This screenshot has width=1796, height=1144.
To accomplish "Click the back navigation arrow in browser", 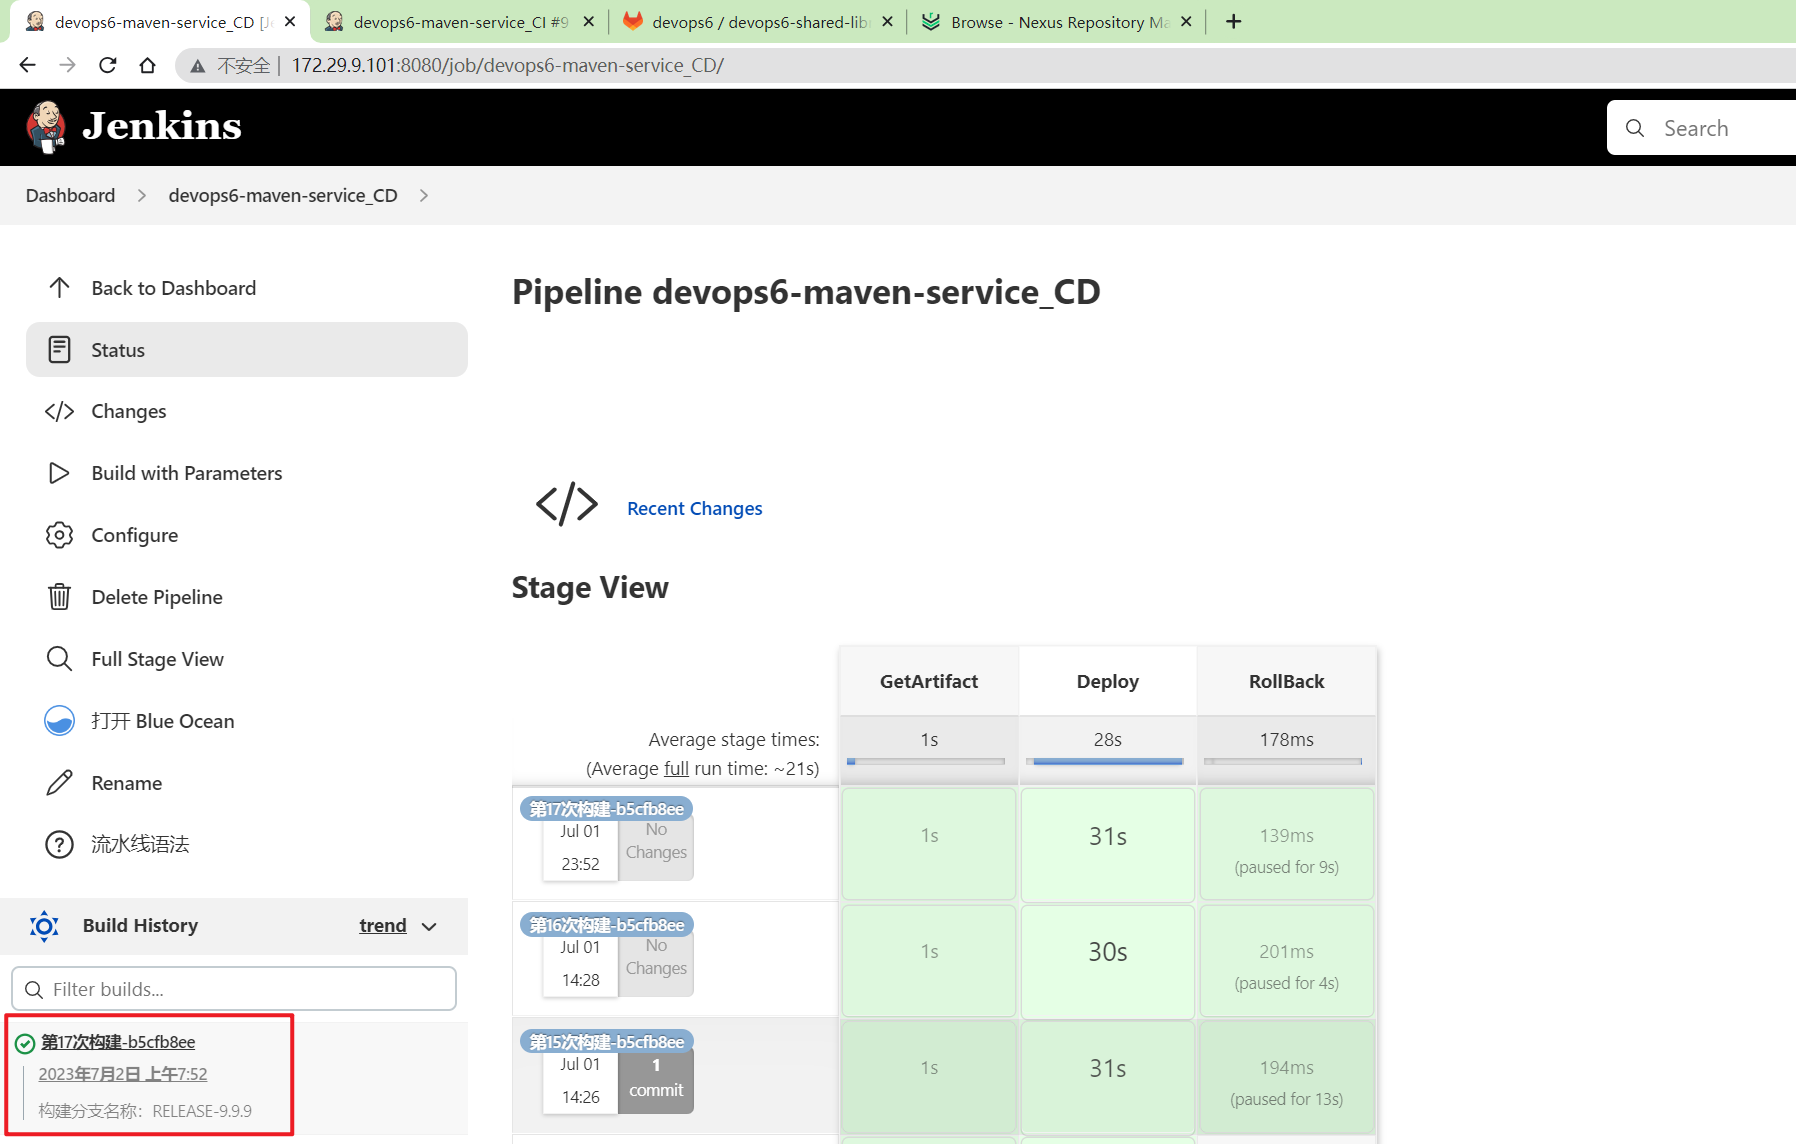I will tap(27, 65).
